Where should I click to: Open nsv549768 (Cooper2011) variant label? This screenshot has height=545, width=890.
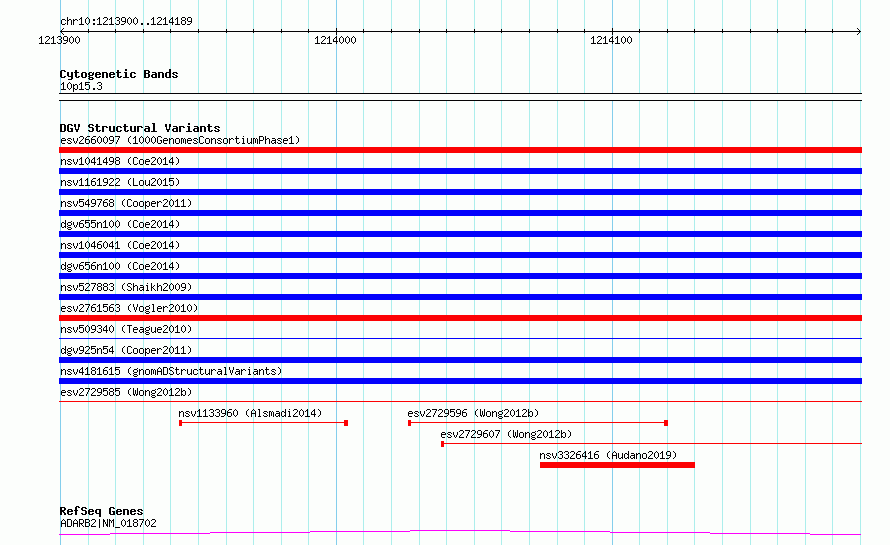(x=126, y=203)
